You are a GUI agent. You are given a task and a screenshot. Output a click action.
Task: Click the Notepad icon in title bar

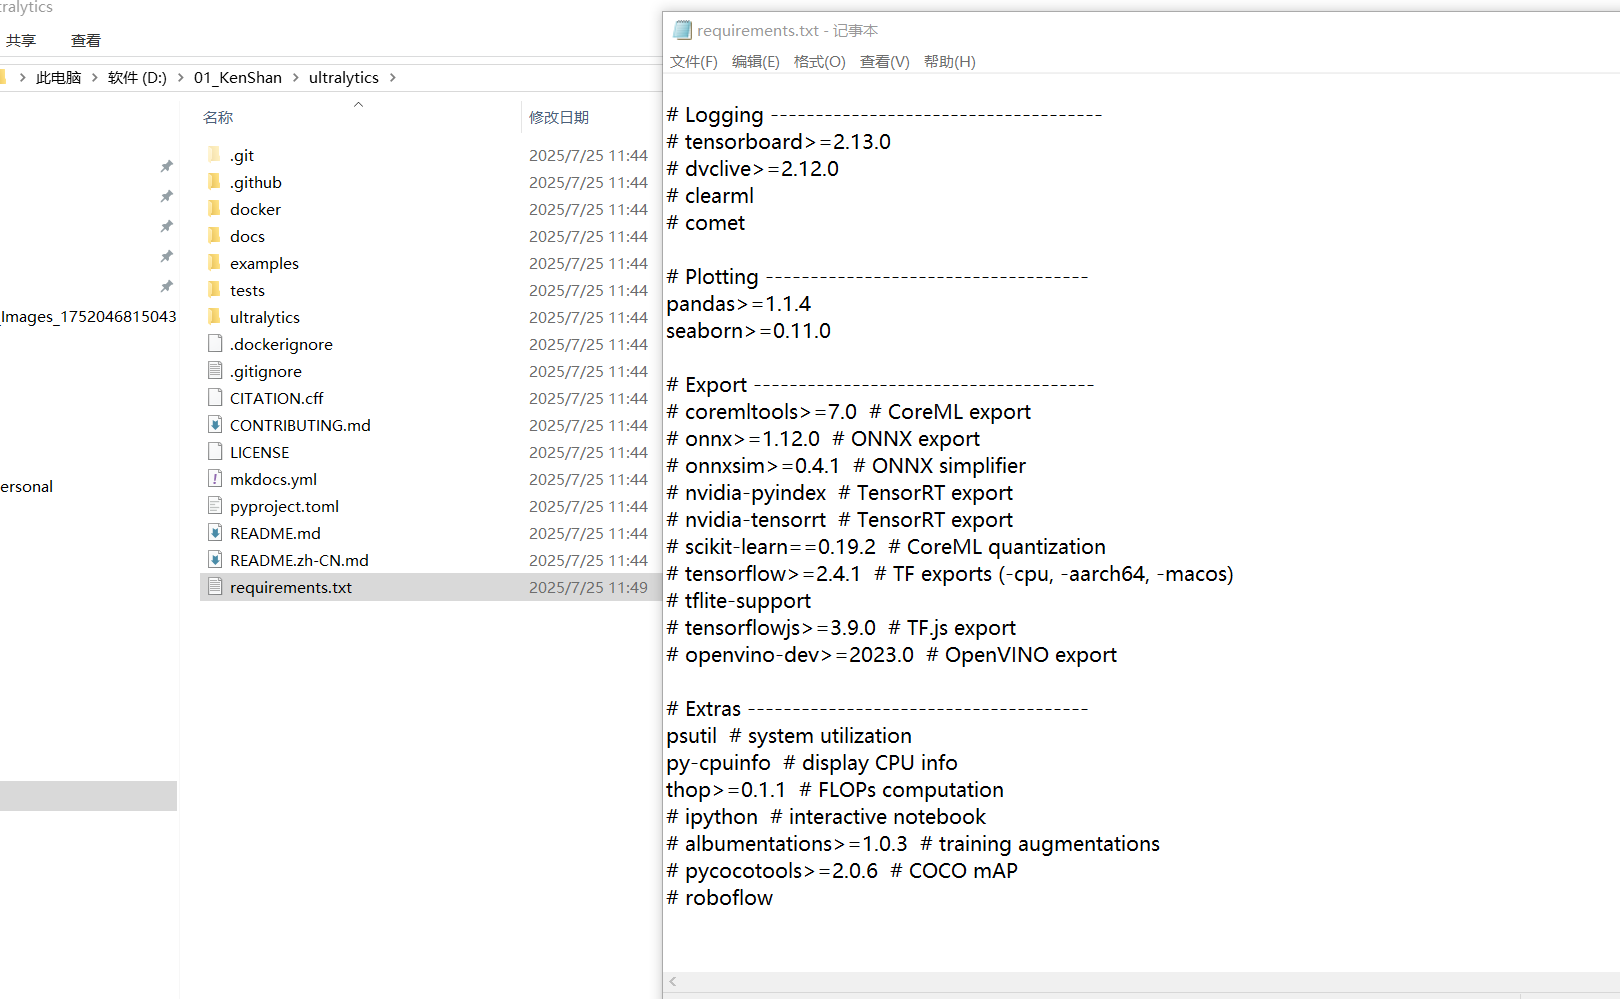pos(682,31)
